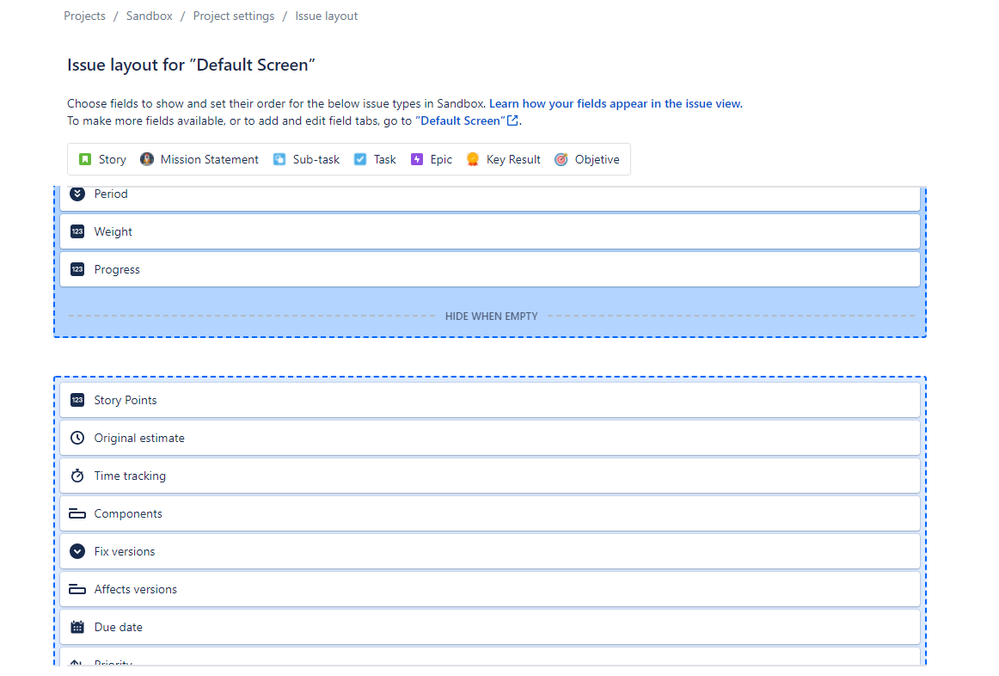Click the Sub-task label

[x=316, y=159]
